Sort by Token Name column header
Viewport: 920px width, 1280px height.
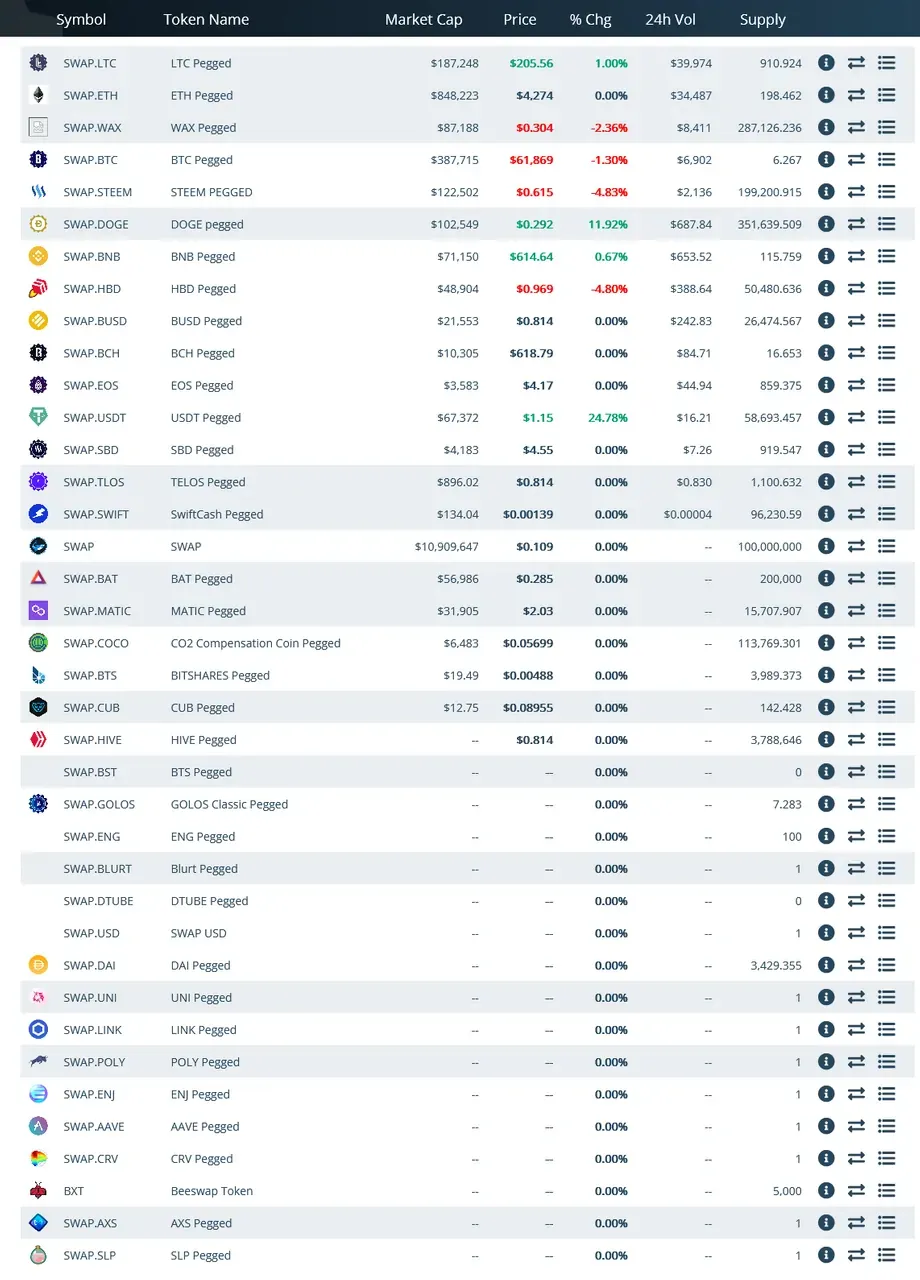point(206,19)
